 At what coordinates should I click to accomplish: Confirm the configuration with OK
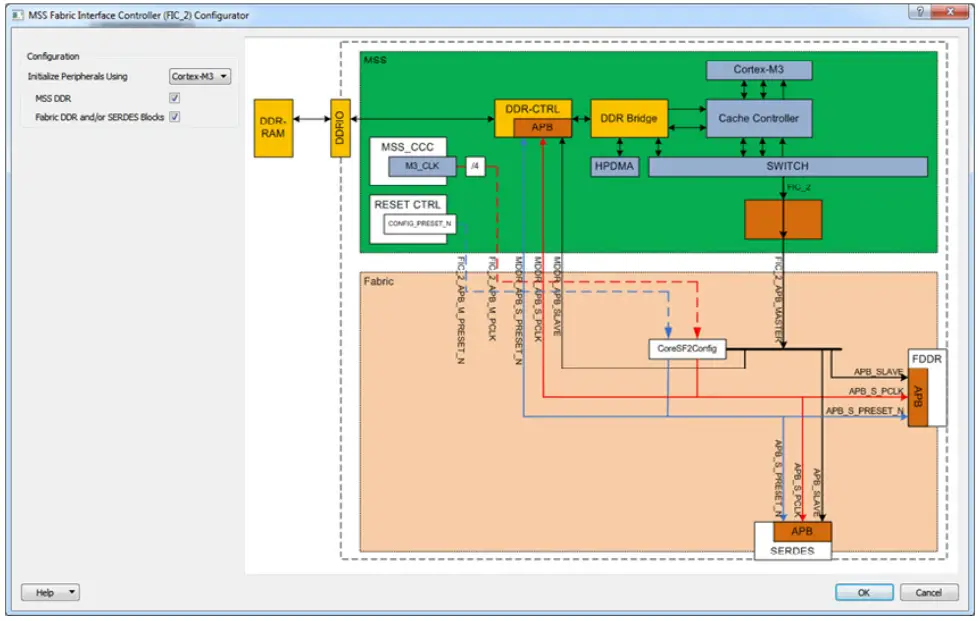point(862,592)
